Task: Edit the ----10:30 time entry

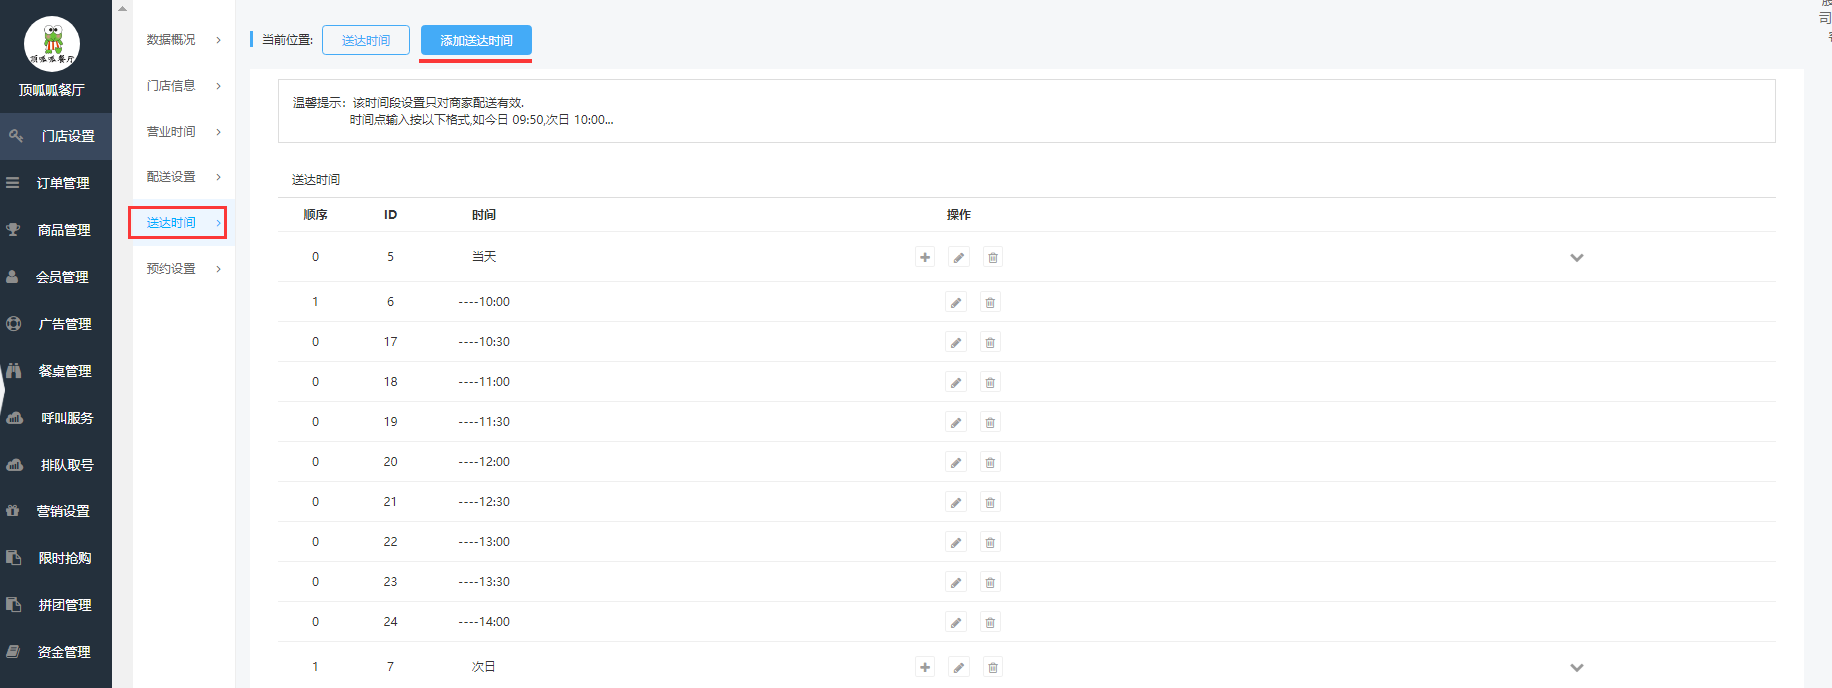Action: click(x=956, y=342)
